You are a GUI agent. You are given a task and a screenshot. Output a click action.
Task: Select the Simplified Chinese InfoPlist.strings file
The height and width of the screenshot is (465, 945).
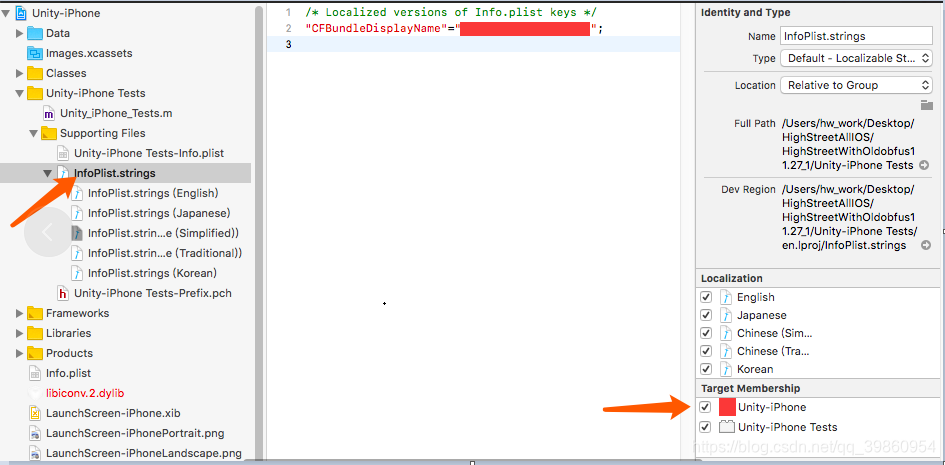[x=164, y=233]
